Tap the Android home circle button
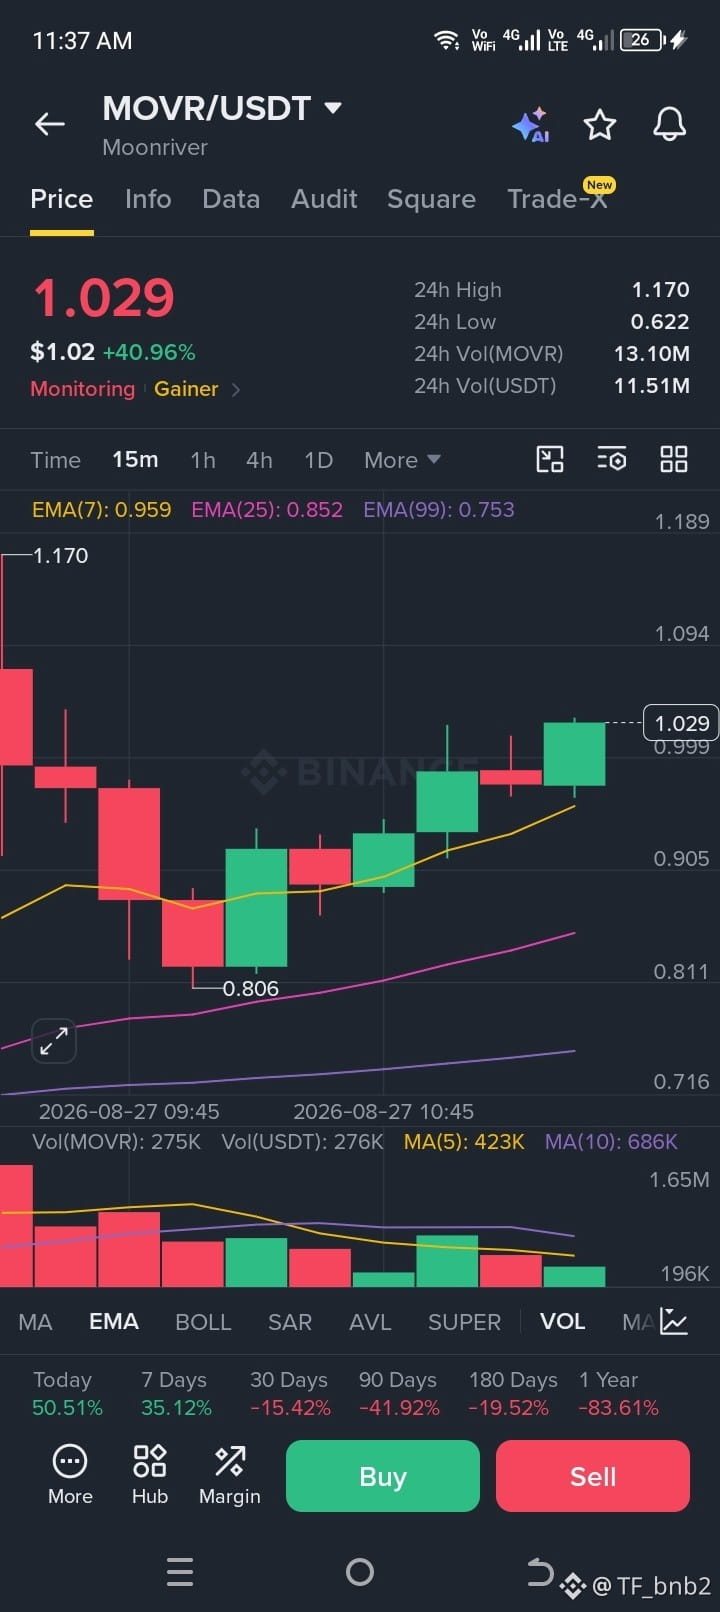Screen dimensions: 720x1612 coord(360,1572)
